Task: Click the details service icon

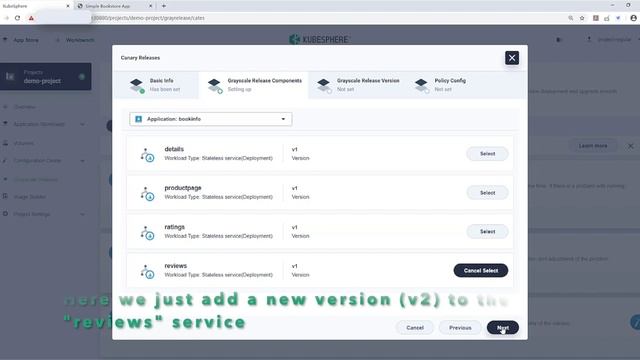Action: click(147, 155)
